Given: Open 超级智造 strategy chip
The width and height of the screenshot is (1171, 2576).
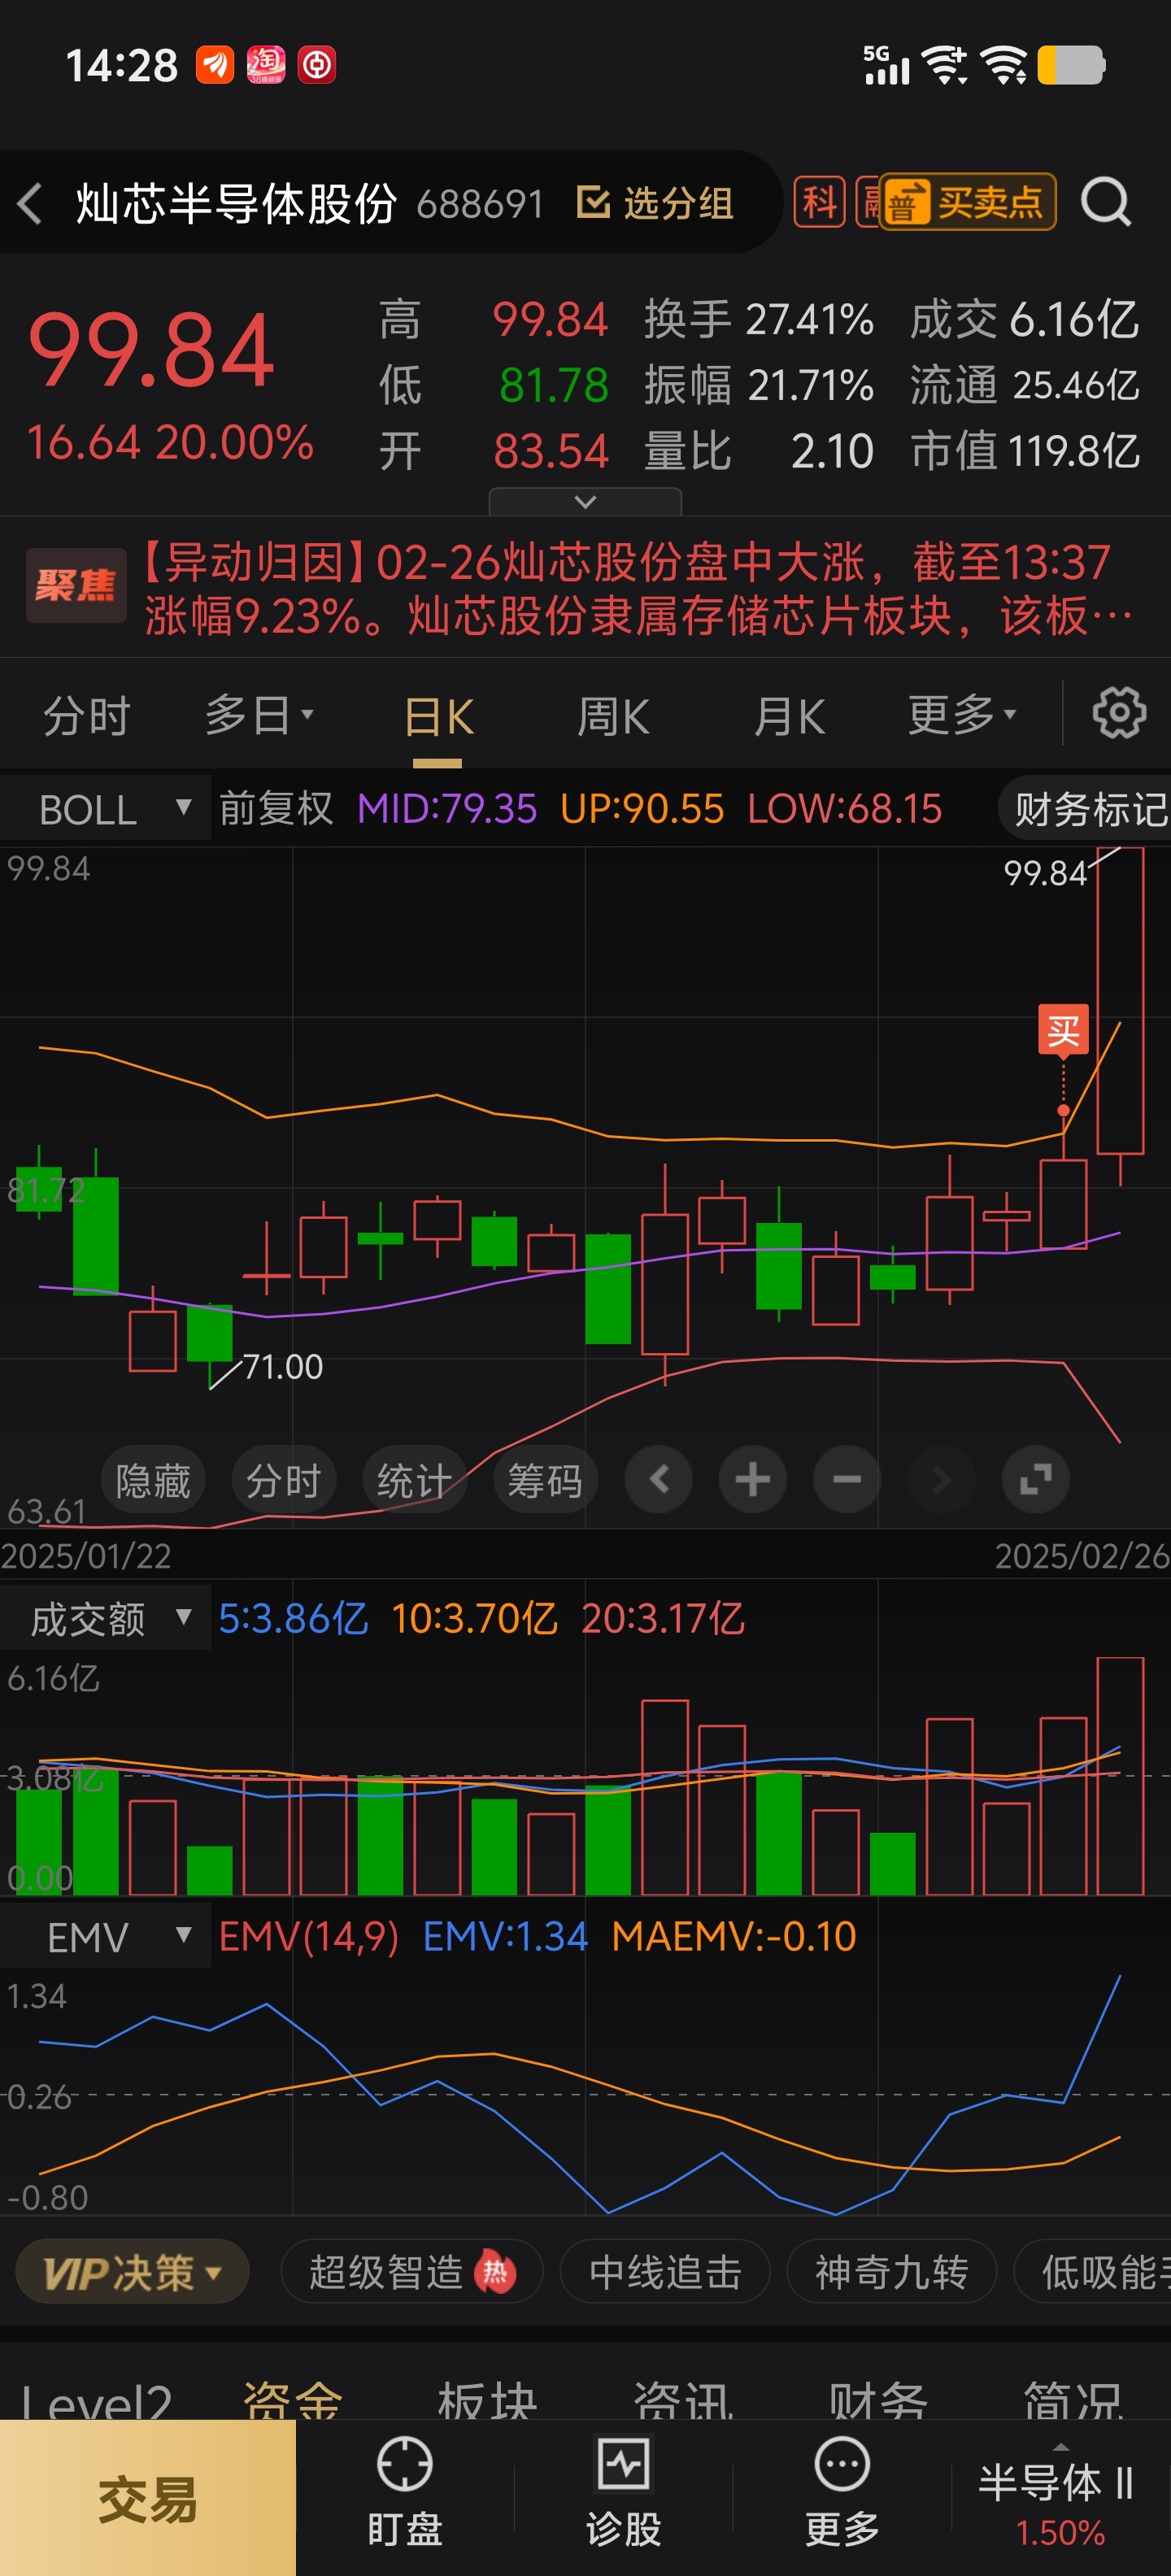Looking at the screenshot, I should coord(412,2272).
